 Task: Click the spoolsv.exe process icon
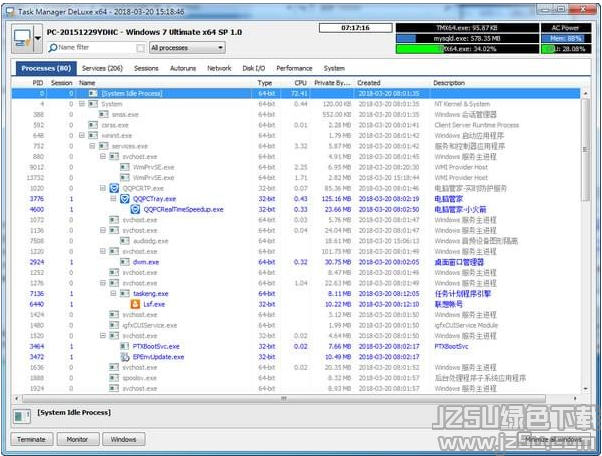point(114,378)
